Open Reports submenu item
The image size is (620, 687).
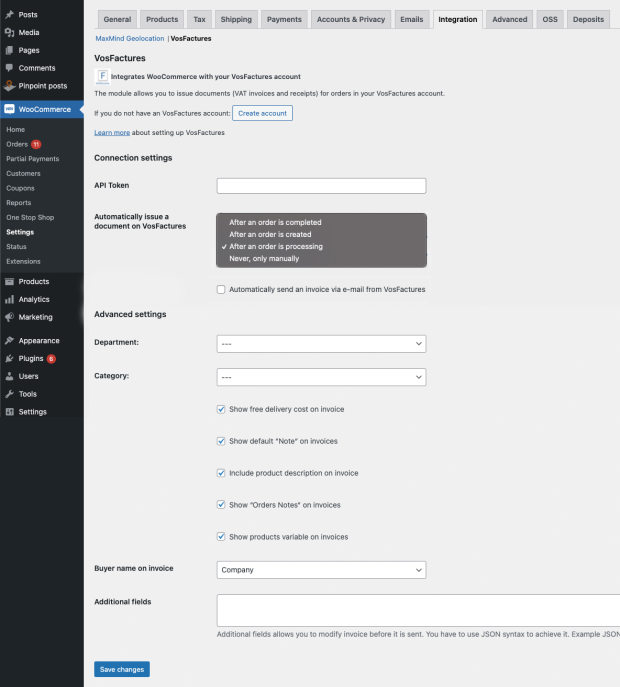click(x=18, y=203)
